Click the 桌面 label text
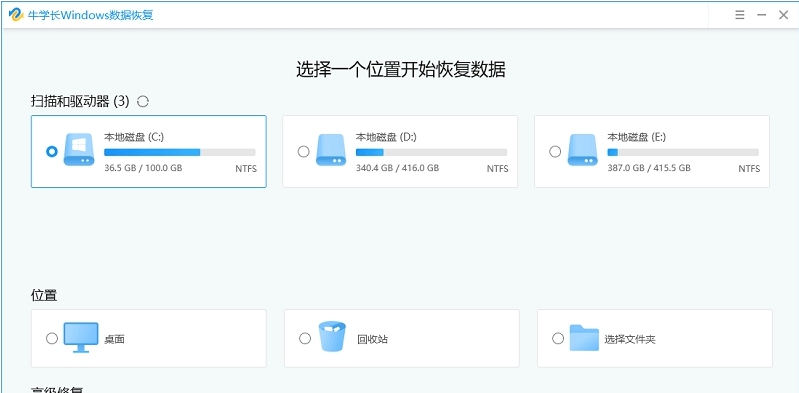The height and width of the screenshot is (393, 799). (114, 339)
